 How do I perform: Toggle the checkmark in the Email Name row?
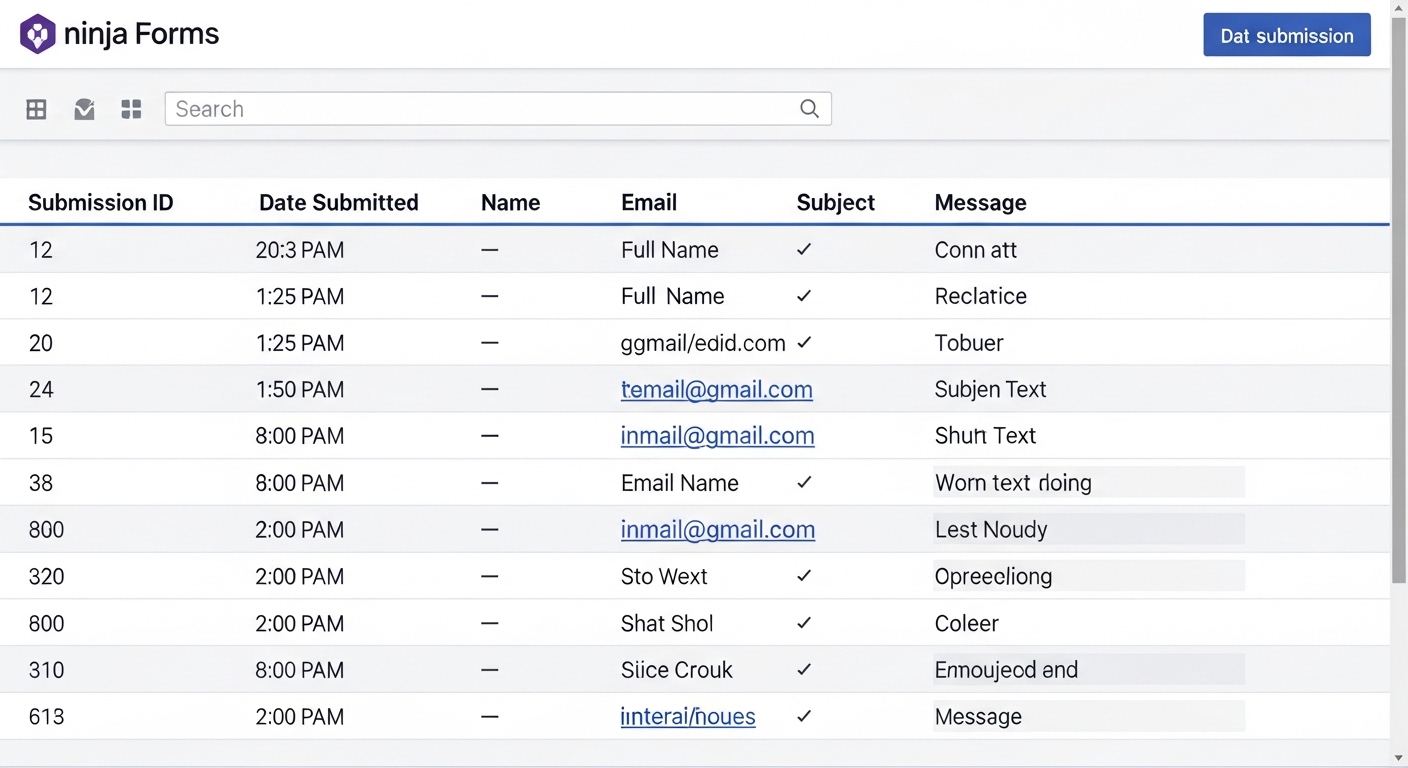tap(804, 482)
